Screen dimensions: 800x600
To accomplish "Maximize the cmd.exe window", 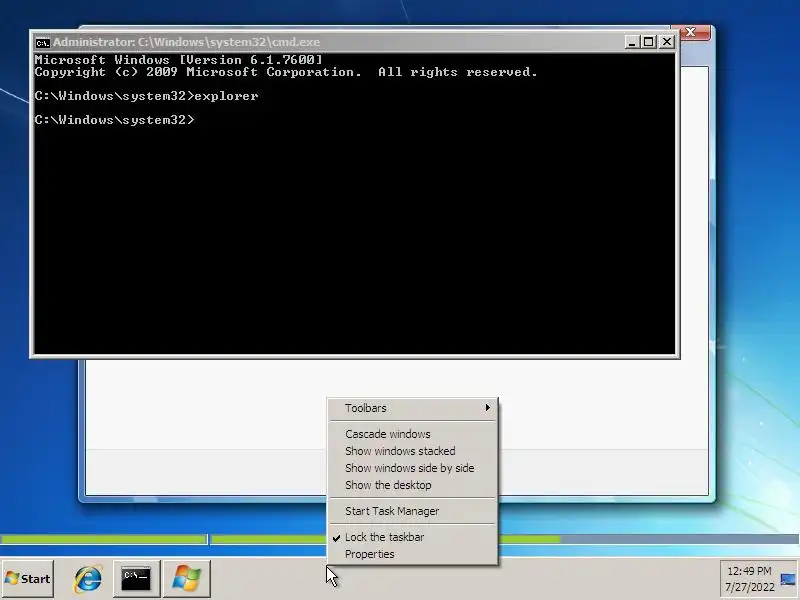I will coord(649,42).
